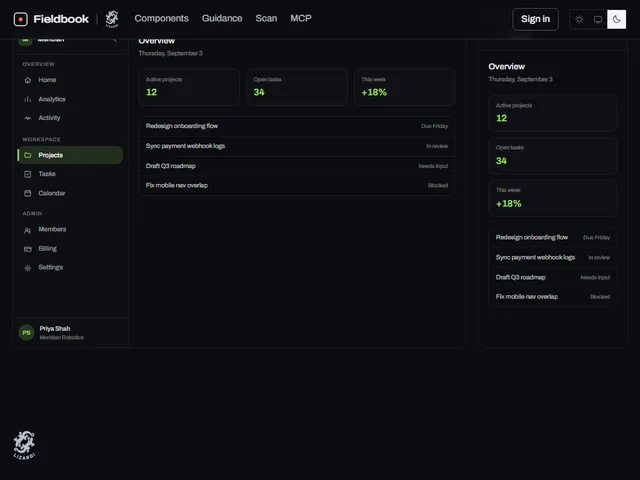Click the Members people icon
The height and width of the screenshot is (480, 640).
click(x=28, y=231)
